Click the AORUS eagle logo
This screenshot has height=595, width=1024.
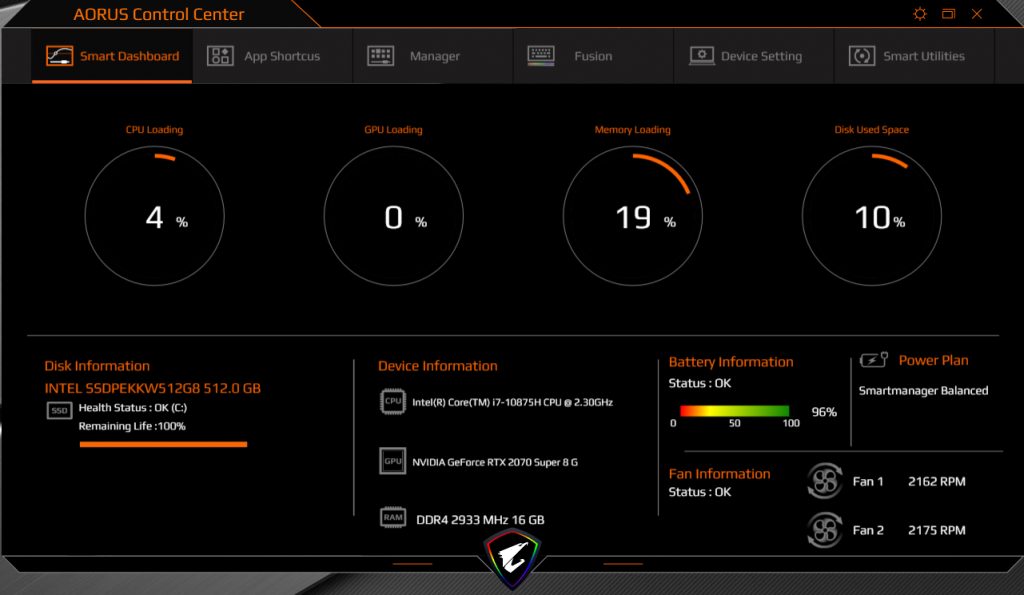513,558
